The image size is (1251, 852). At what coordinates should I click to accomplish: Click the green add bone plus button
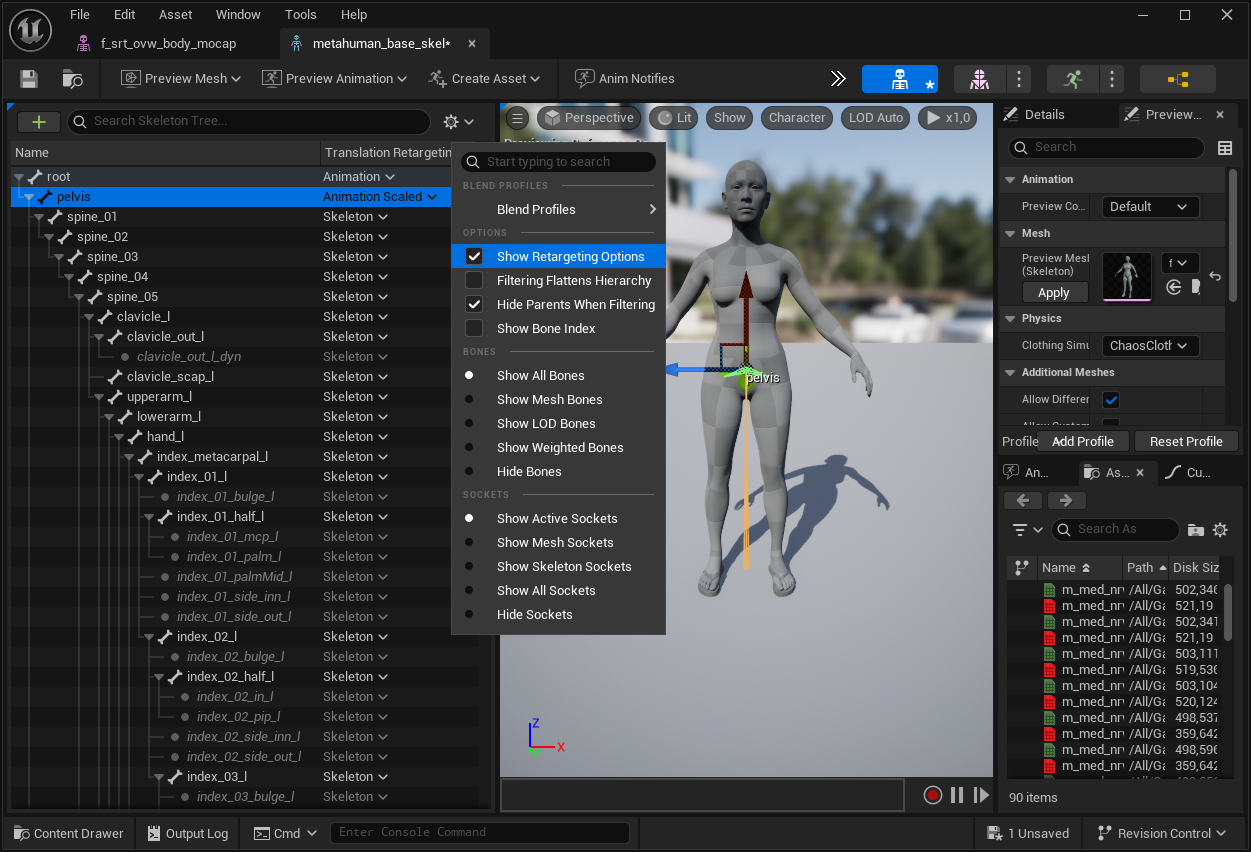[39, 122]
